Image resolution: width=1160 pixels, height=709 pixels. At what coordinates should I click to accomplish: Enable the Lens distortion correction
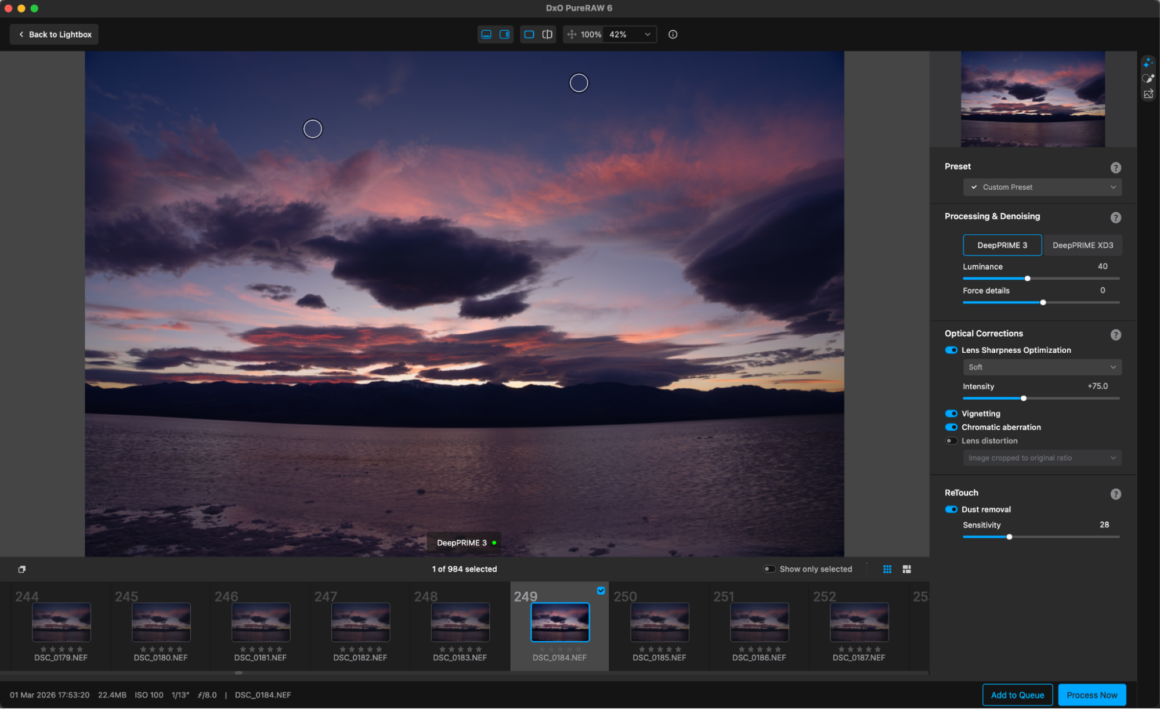950,440
